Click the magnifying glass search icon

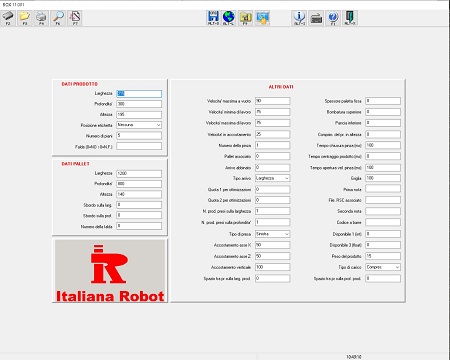[x=58, y=18]
